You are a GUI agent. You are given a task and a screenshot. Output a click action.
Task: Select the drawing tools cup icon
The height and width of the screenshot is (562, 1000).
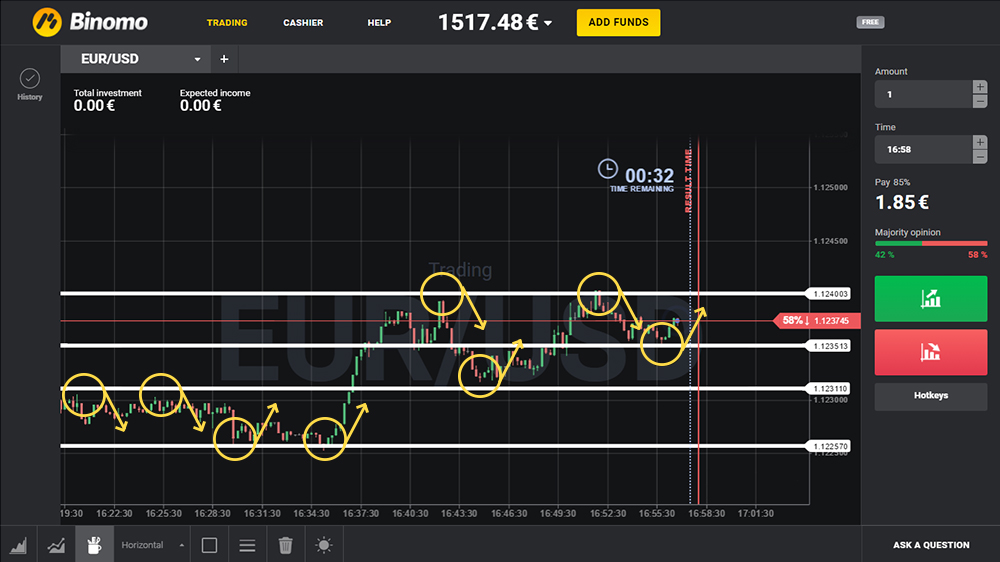[95, 545]
